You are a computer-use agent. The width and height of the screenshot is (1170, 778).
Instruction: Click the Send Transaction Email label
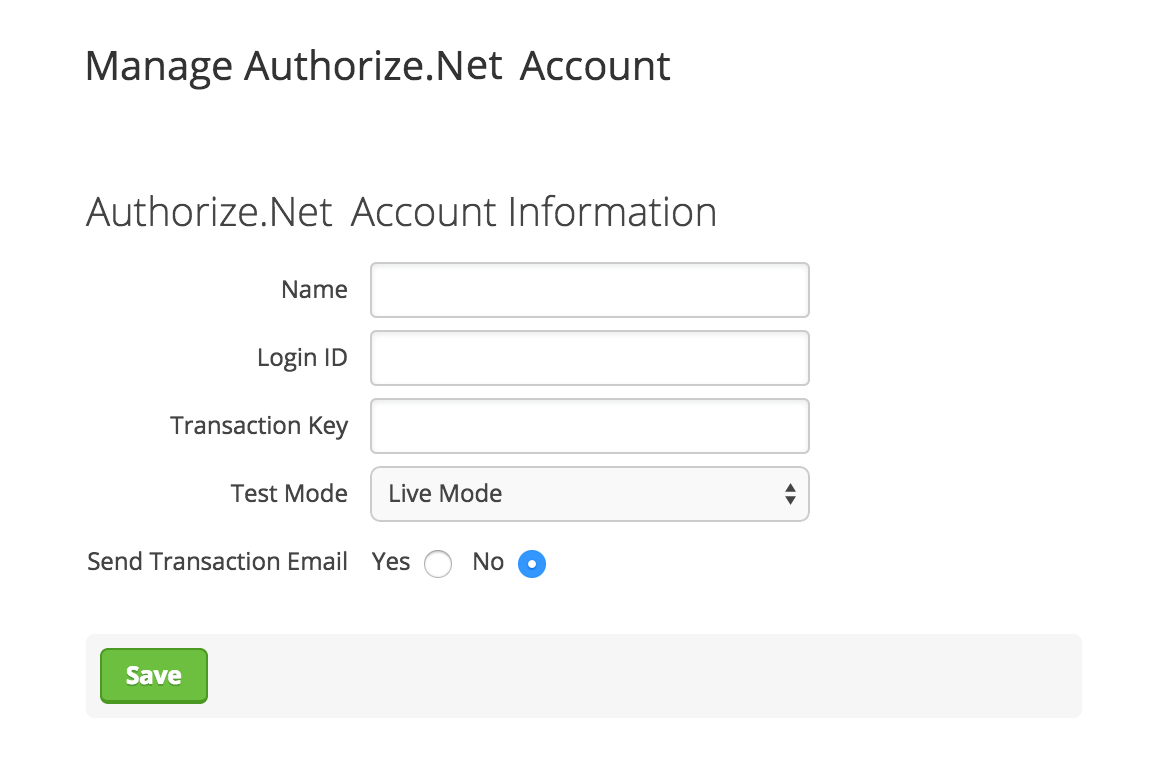[x=217, y=561]
